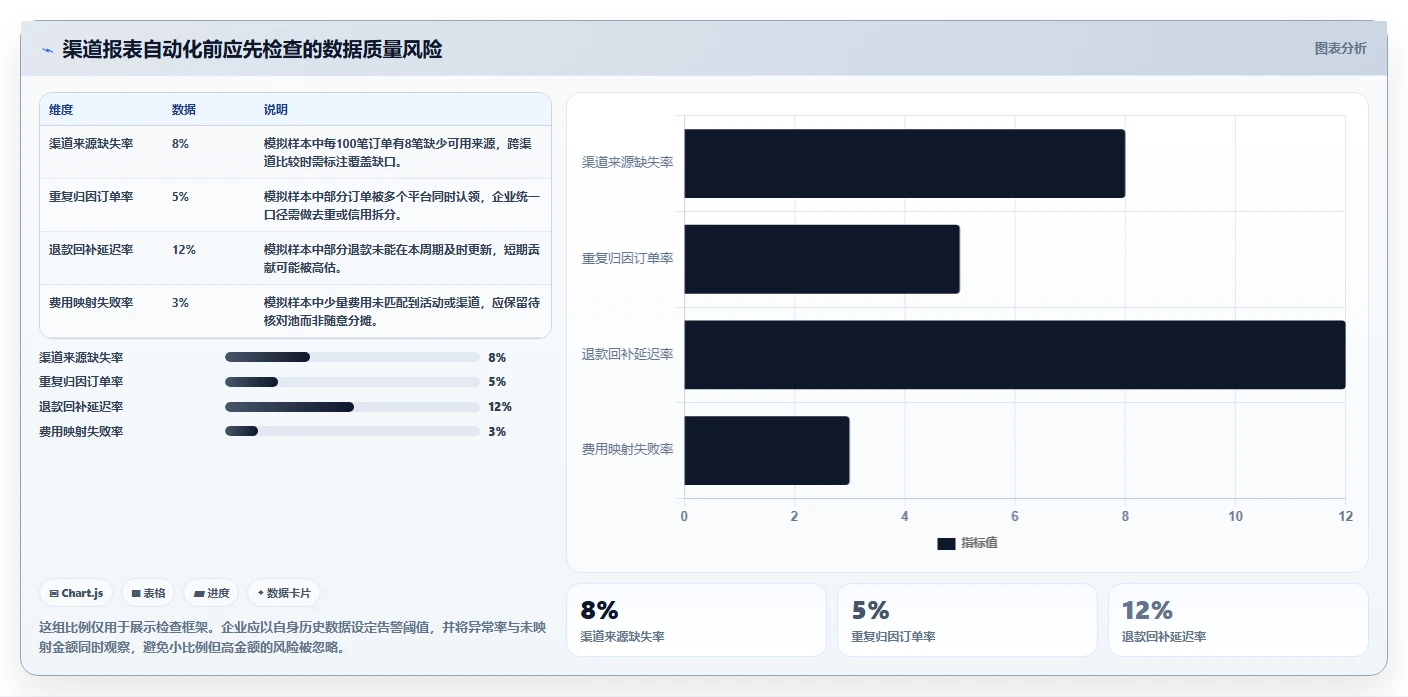Click the 指标值 legend color box
This screenshot has height=697, width=1408.
[946, 543]
